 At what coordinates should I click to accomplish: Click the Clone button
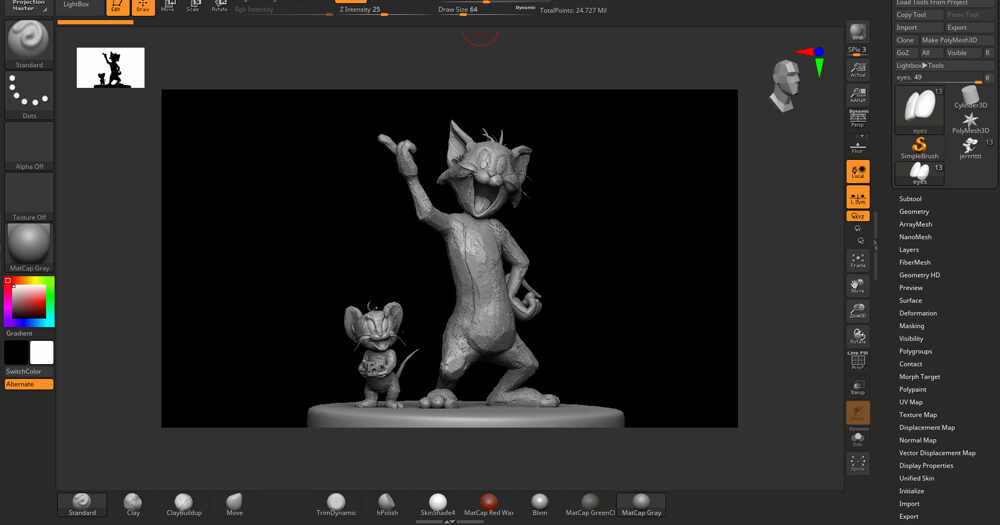pyautogui.click(x=906, y=40)
